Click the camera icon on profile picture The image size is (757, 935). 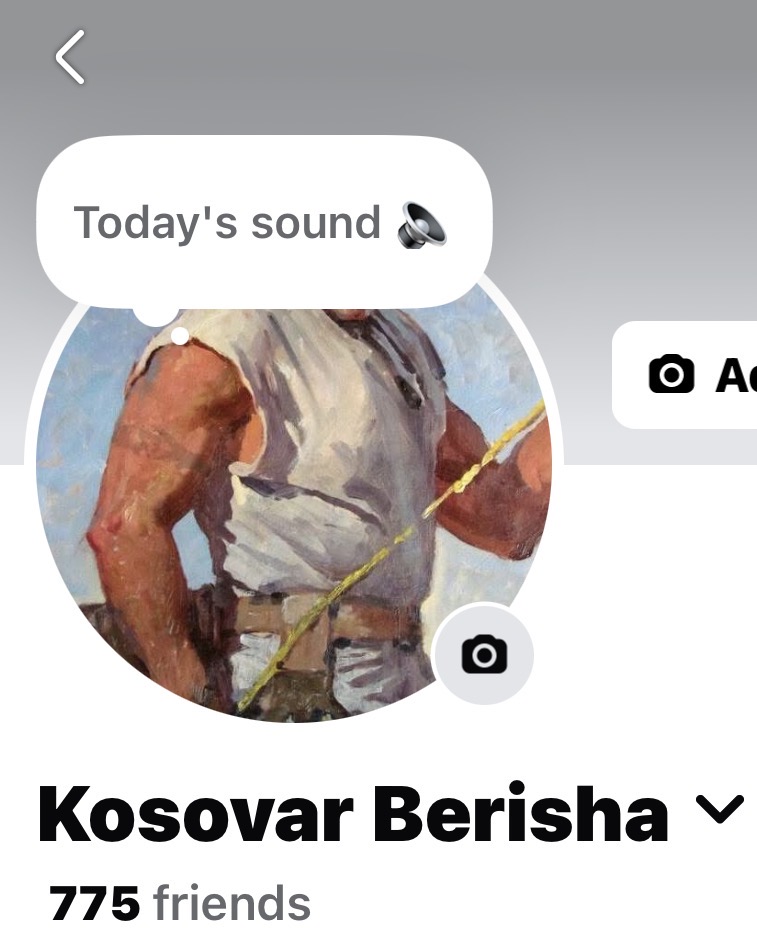(x=484, y=654)
